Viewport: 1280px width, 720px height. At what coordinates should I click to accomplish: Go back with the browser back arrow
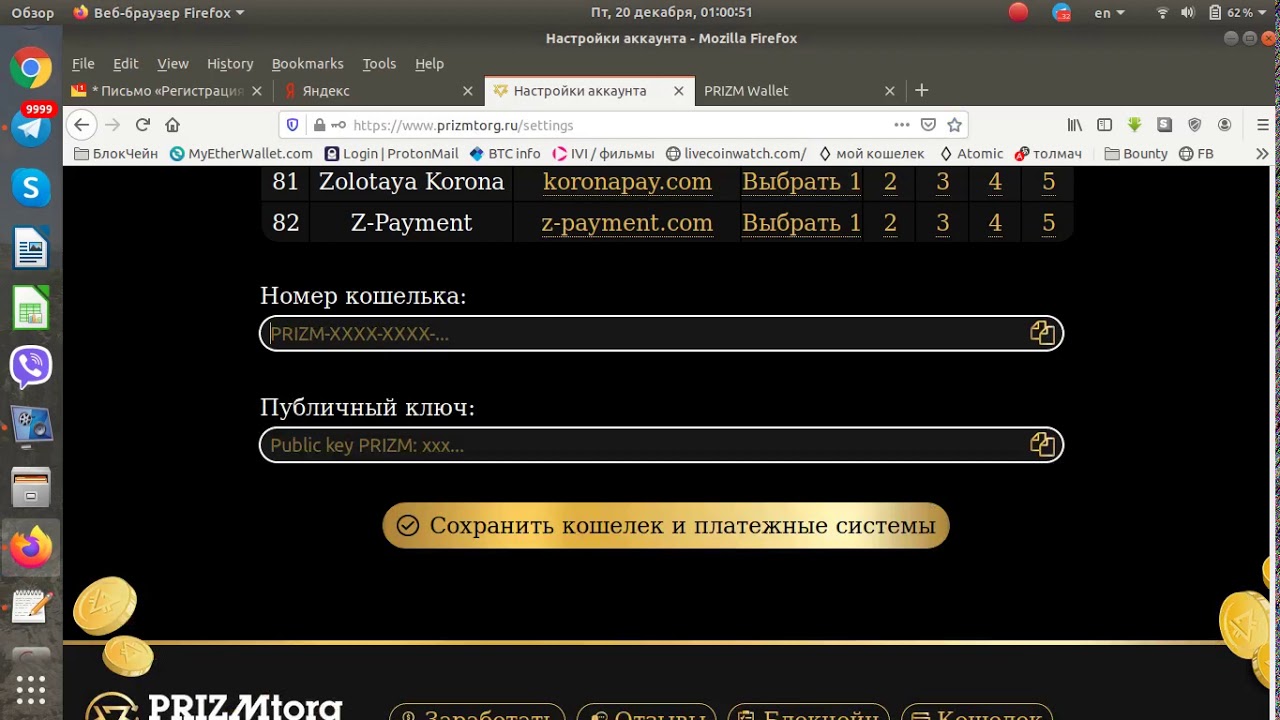pyautogui.click(x=82, y=125)
